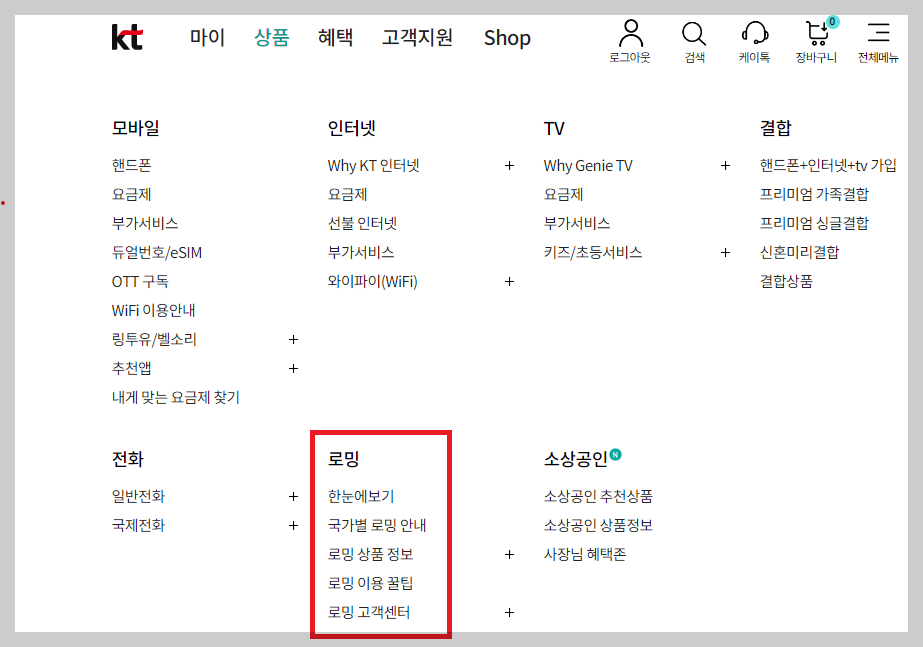923x647 pixels.
Task: Open the 모바일 category heading
Action: tap(135, 128)
